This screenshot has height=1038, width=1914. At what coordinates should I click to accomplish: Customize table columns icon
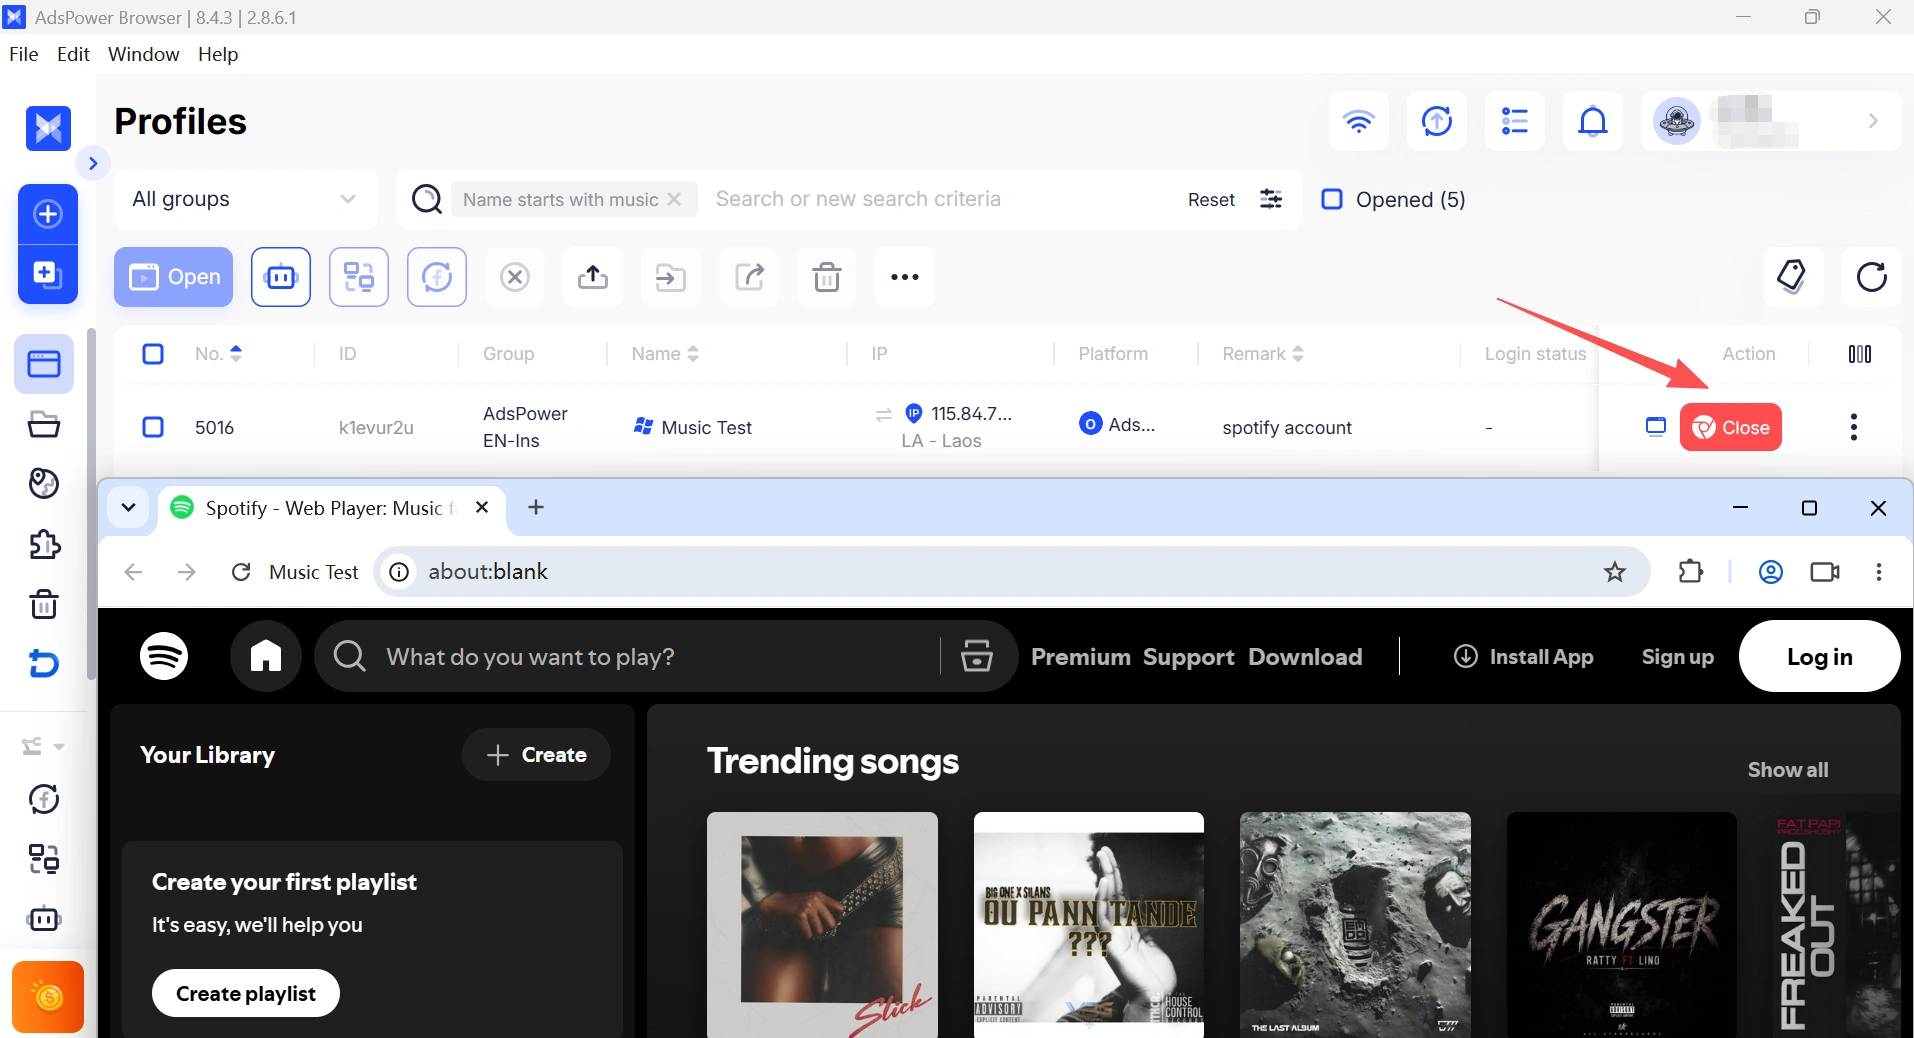pos(1860,354)
